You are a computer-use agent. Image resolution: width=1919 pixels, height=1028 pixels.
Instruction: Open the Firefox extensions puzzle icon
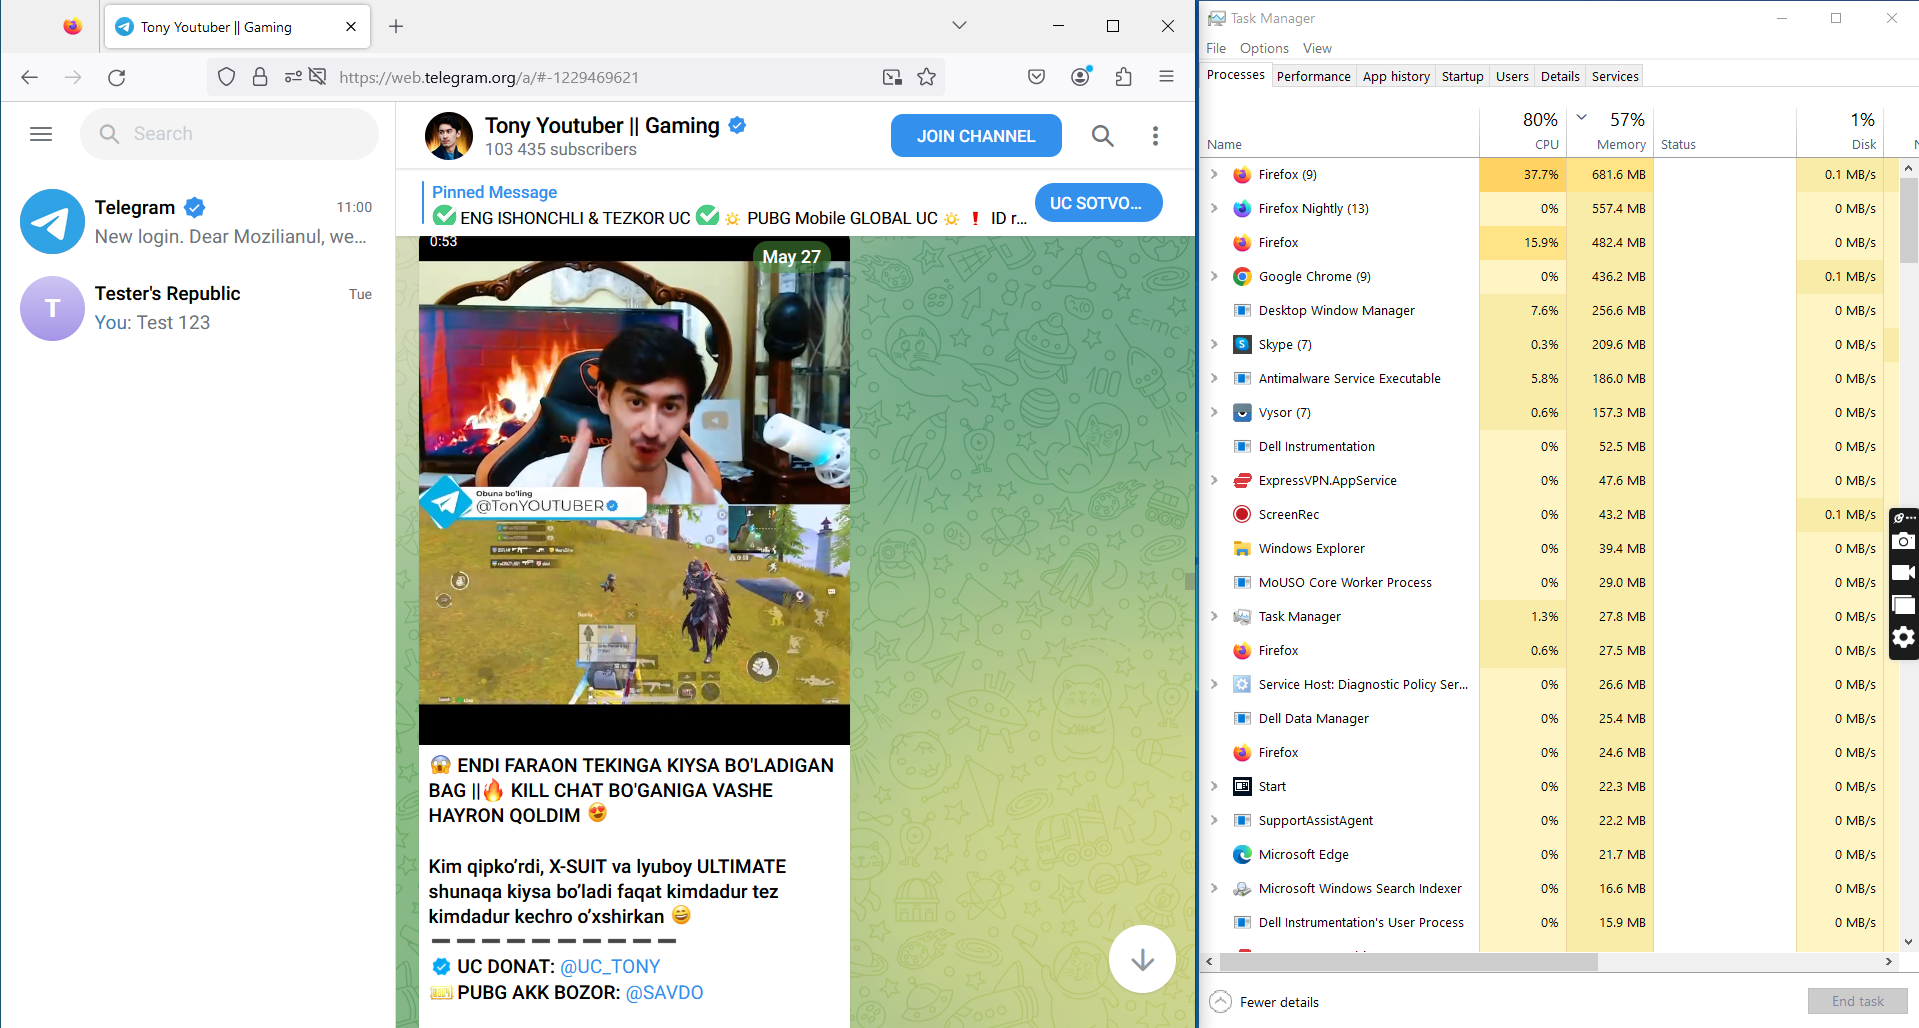[x=1123, y=76]
